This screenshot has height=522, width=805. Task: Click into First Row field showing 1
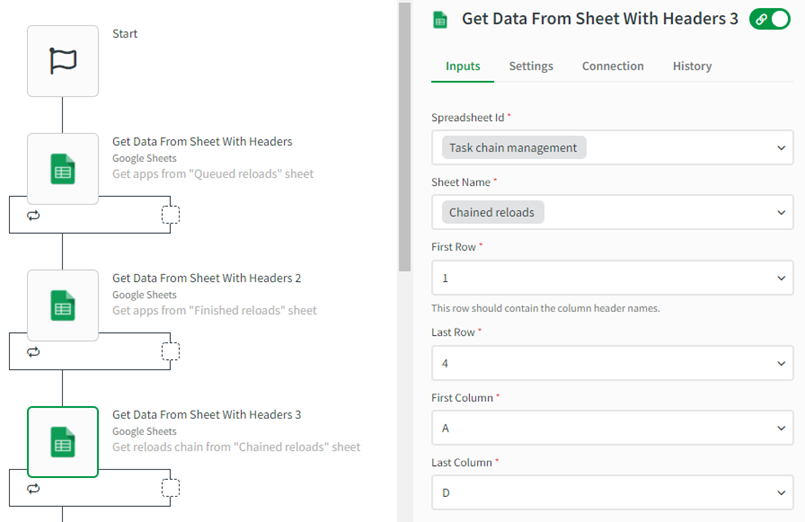[x=612, y=278]
